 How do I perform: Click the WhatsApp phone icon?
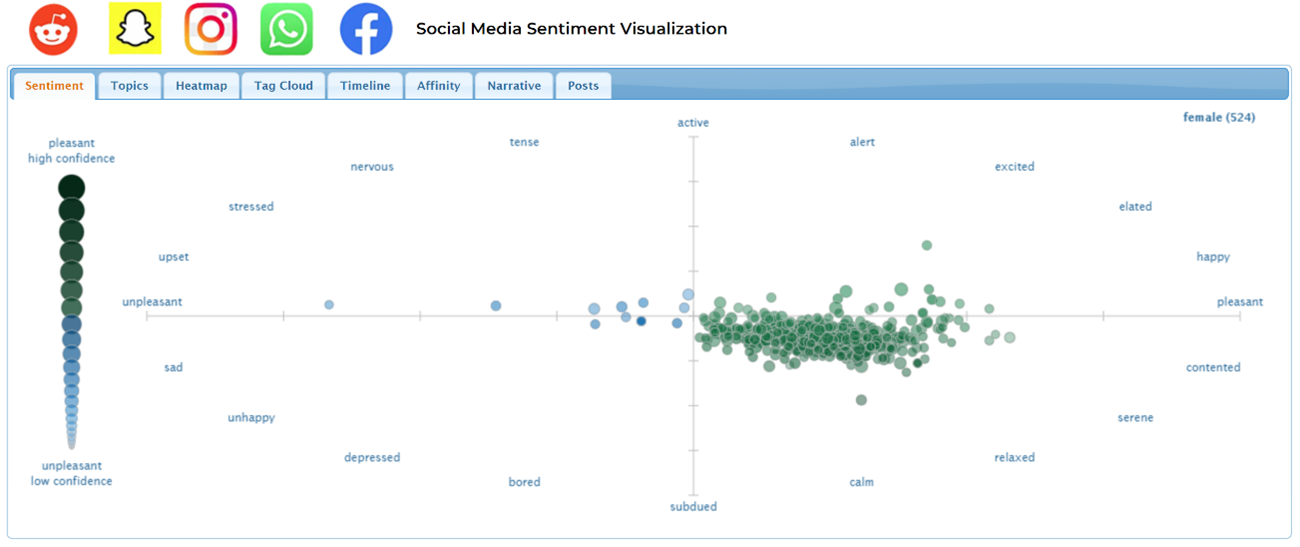(x=287, y=29)
